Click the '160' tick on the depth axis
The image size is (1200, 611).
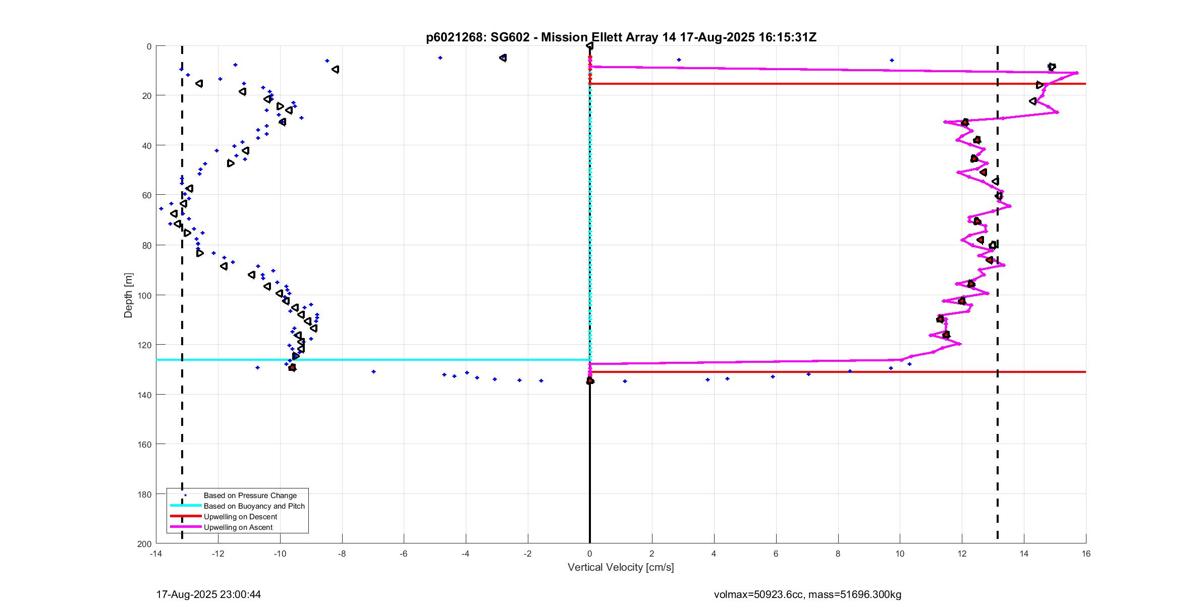(x=144, y=444)
